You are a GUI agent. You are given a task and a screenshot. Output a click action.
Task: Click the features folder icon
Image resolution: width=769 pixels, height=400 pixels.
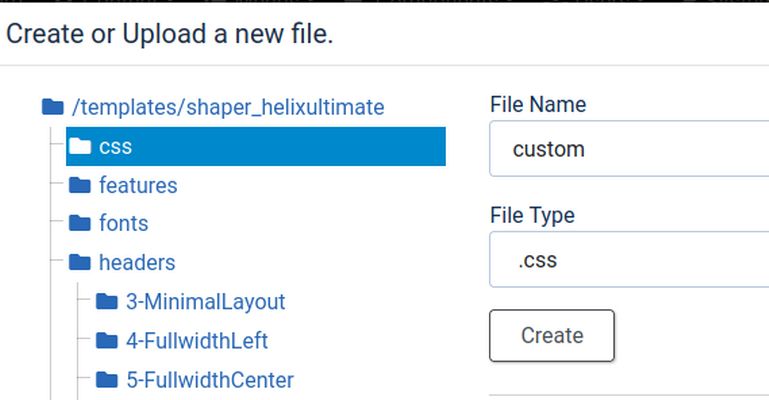(80, 185)
